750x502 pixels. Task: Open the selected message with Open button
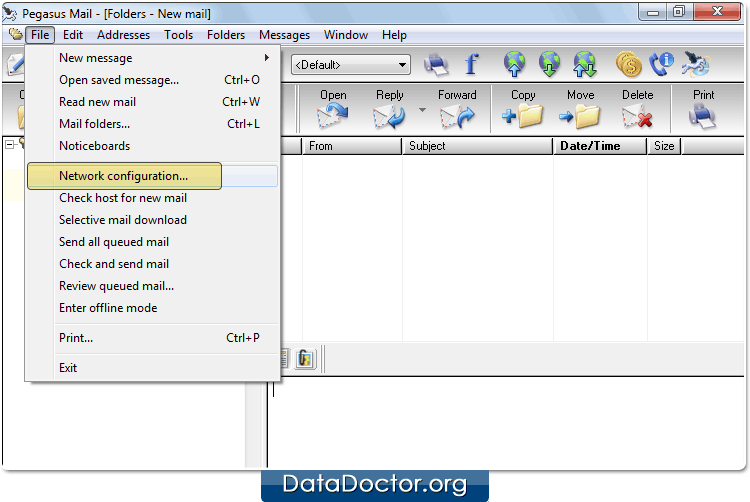coord(333,109)
